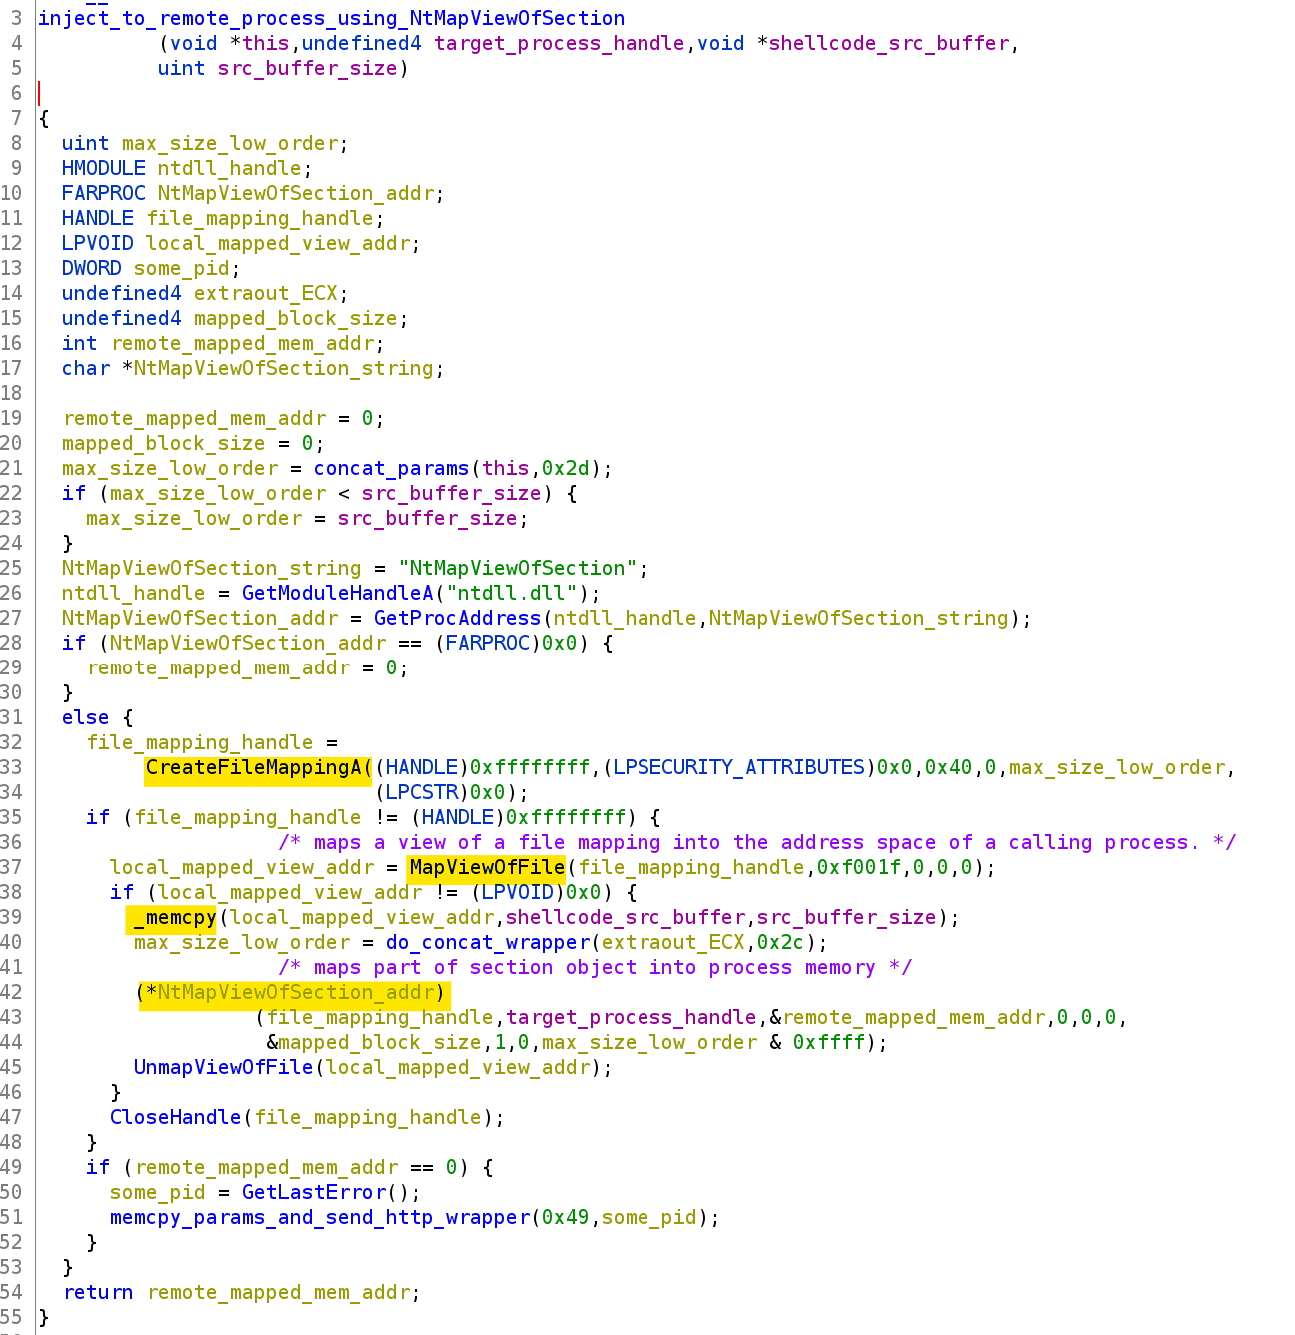Screen dimensions: 1295x1335
Task: Click the 0xffff mask constant
Action: 829,1042
